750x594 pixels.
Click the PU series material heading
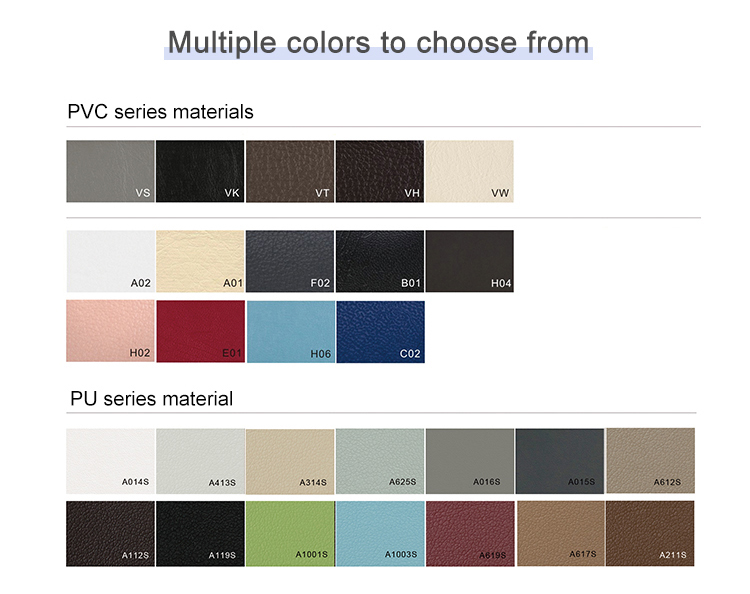(151, 399)
